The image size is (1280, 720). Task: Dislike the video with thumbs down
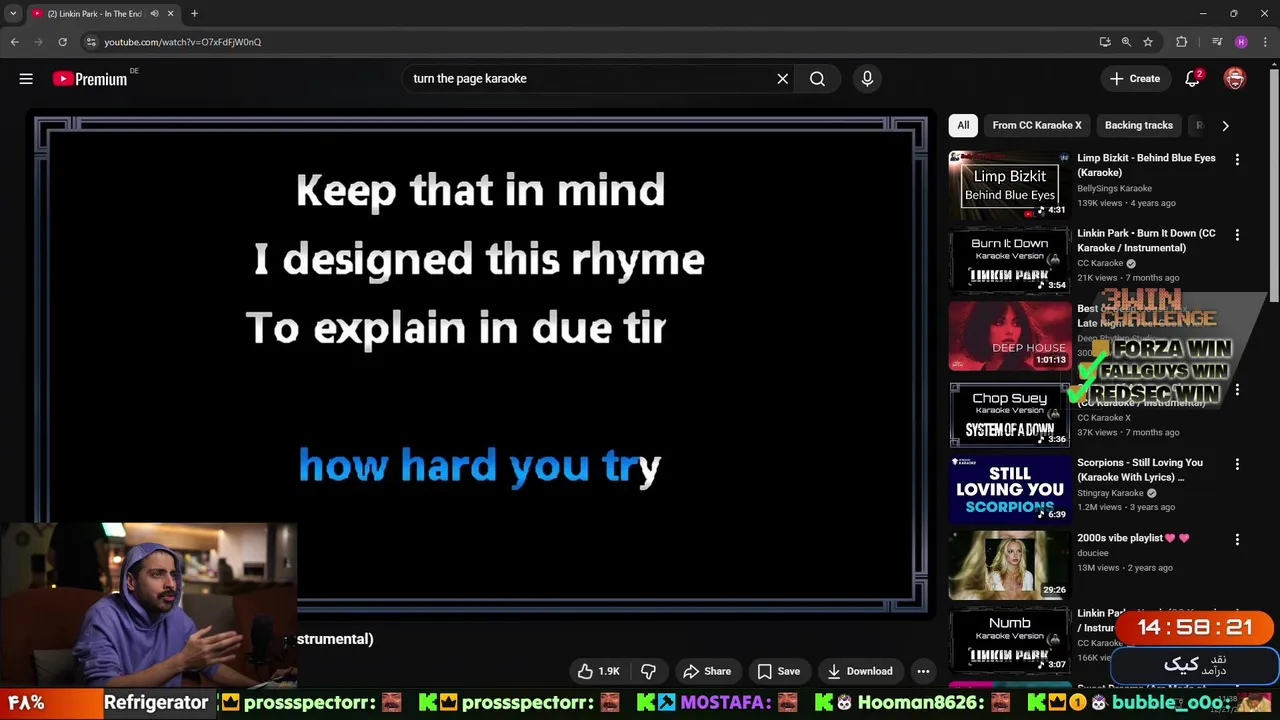coord(648,671)
